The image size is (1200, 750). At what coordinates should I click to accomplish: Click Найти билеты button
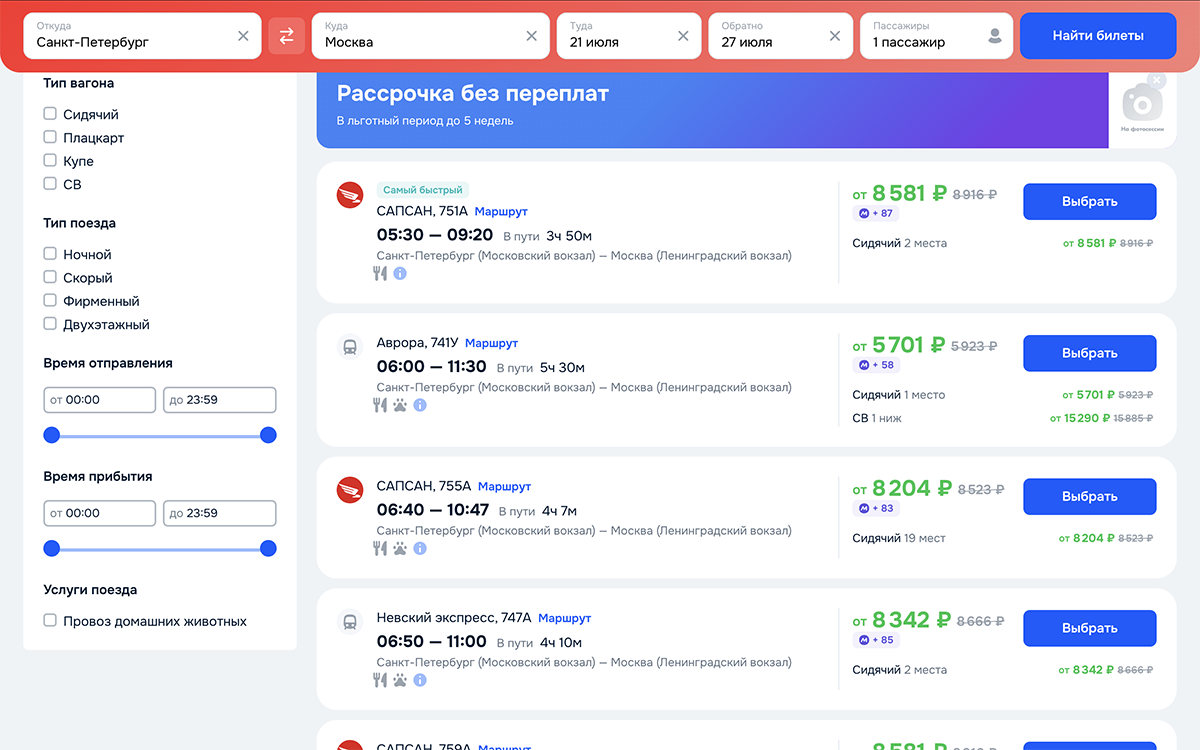(1098, 36)
